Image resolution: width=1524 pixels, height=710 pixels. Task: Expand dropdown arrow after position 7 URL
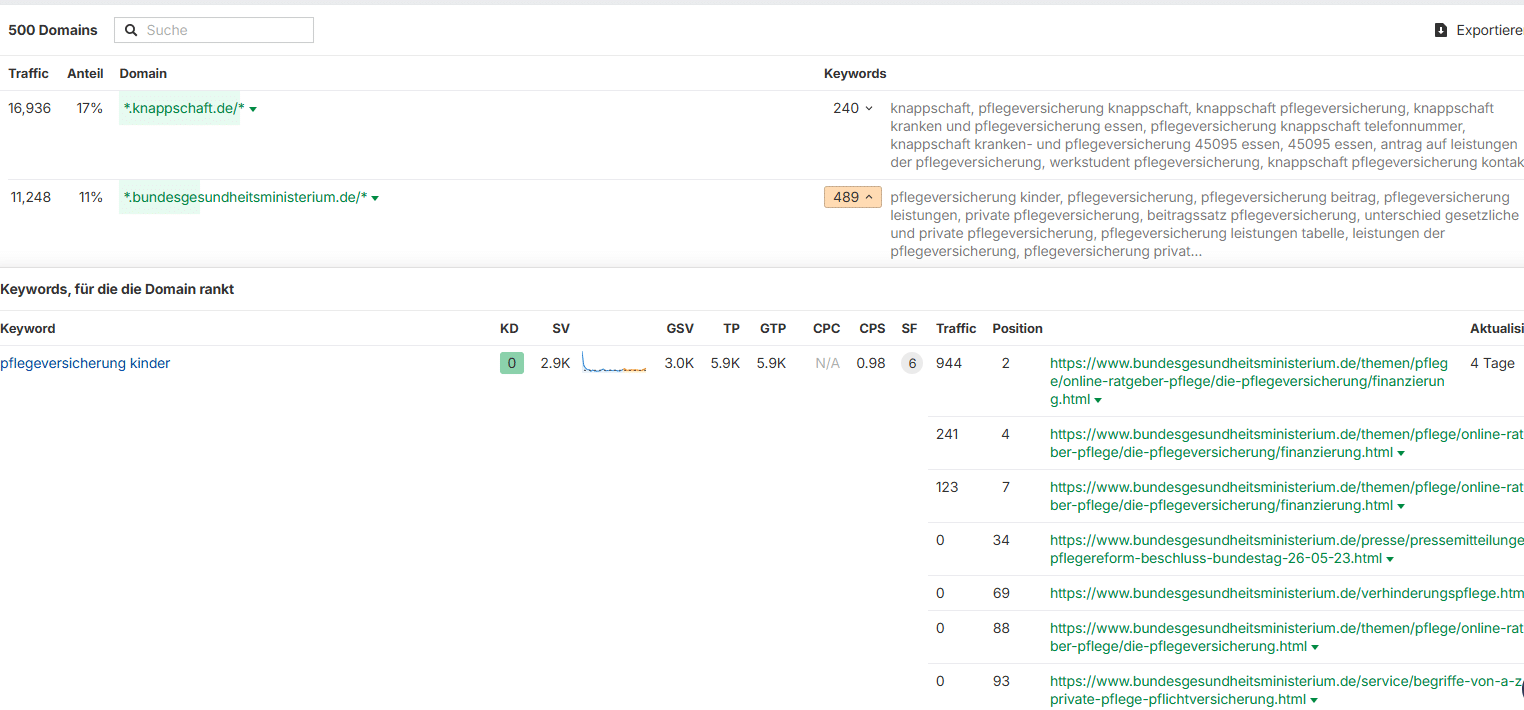point(1401,507)
